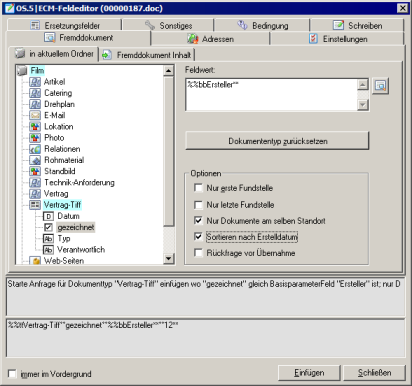
Task: Click the query description text area
Action: point(205,297)
